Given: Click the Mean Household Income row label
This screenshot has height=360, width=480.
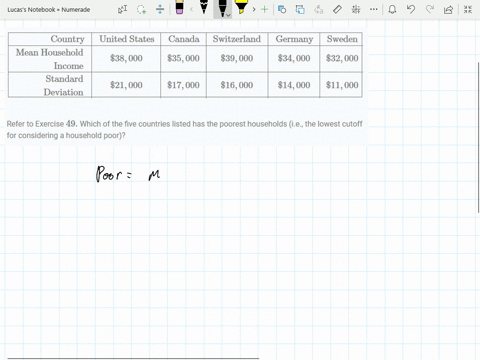Looking at the screenshot, I should click(50, 59).
